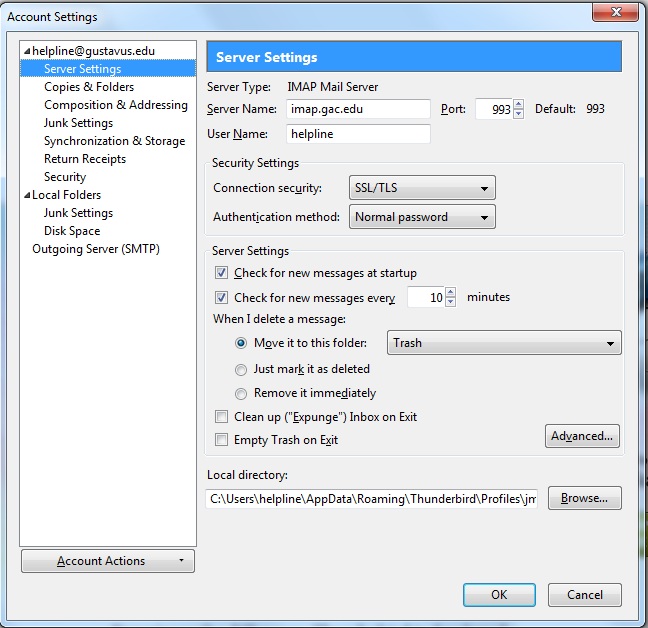Open Synchronization & Storage settings

114,141
